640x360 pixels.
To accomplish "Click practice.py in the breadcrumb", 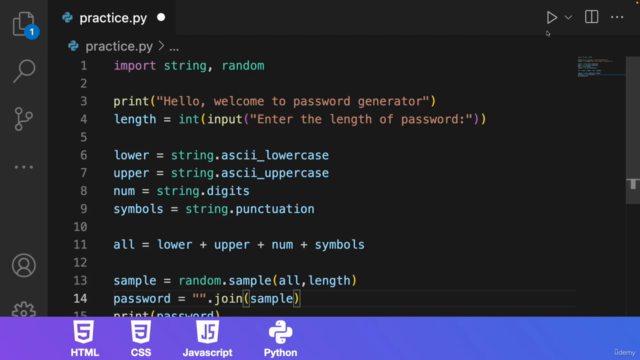I will click(119, 47).
